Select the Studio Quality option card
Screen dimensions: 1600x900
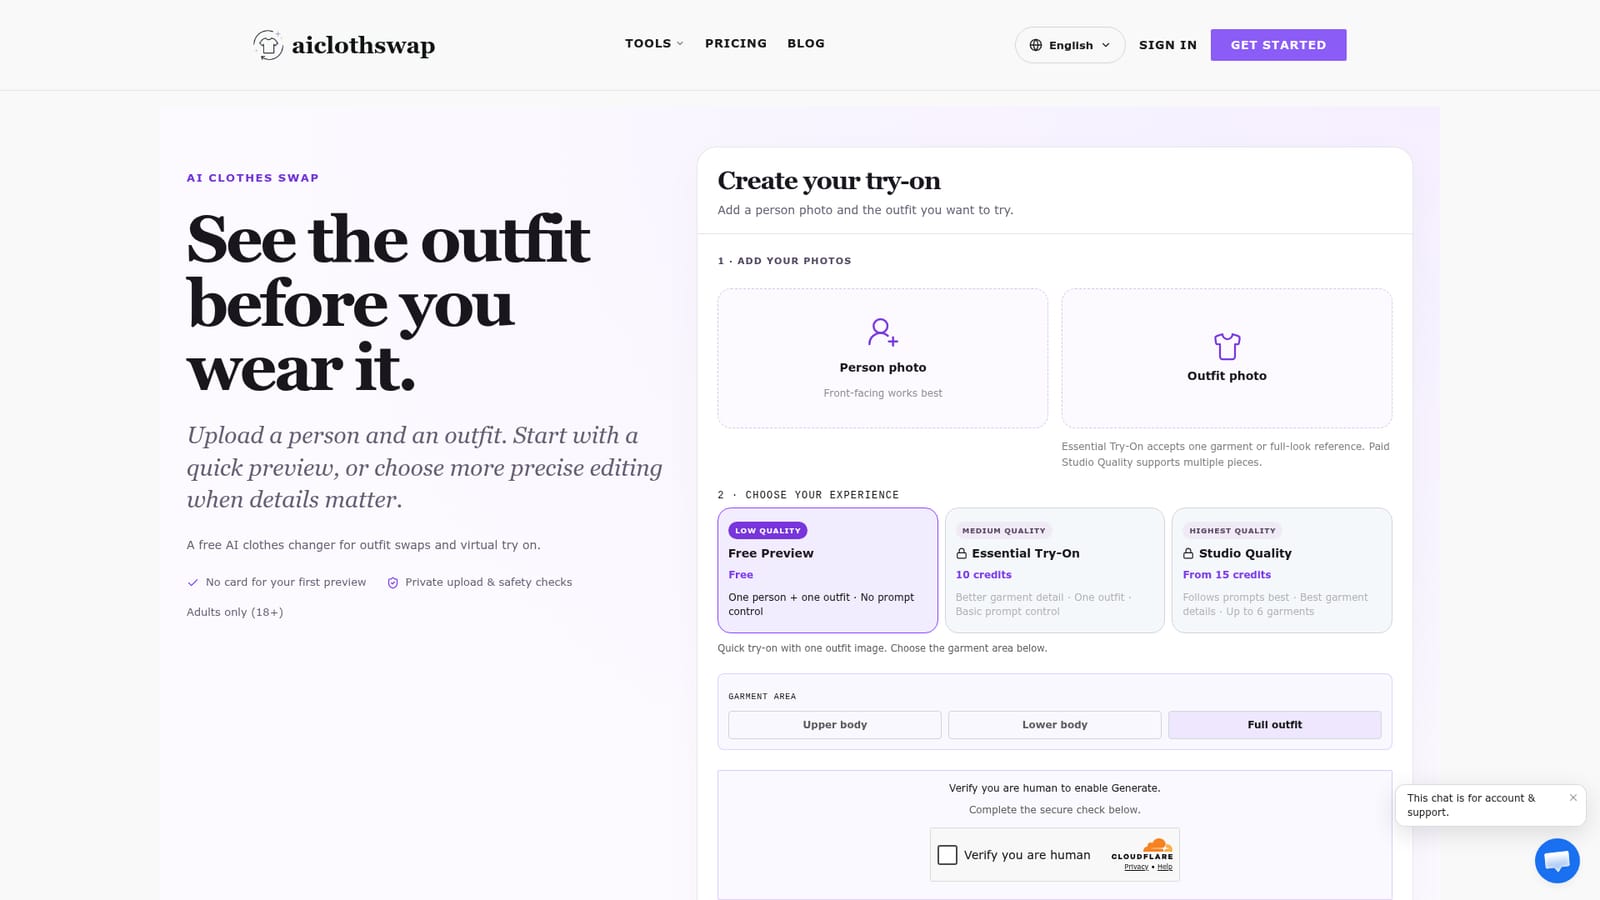pos(1282,570)
